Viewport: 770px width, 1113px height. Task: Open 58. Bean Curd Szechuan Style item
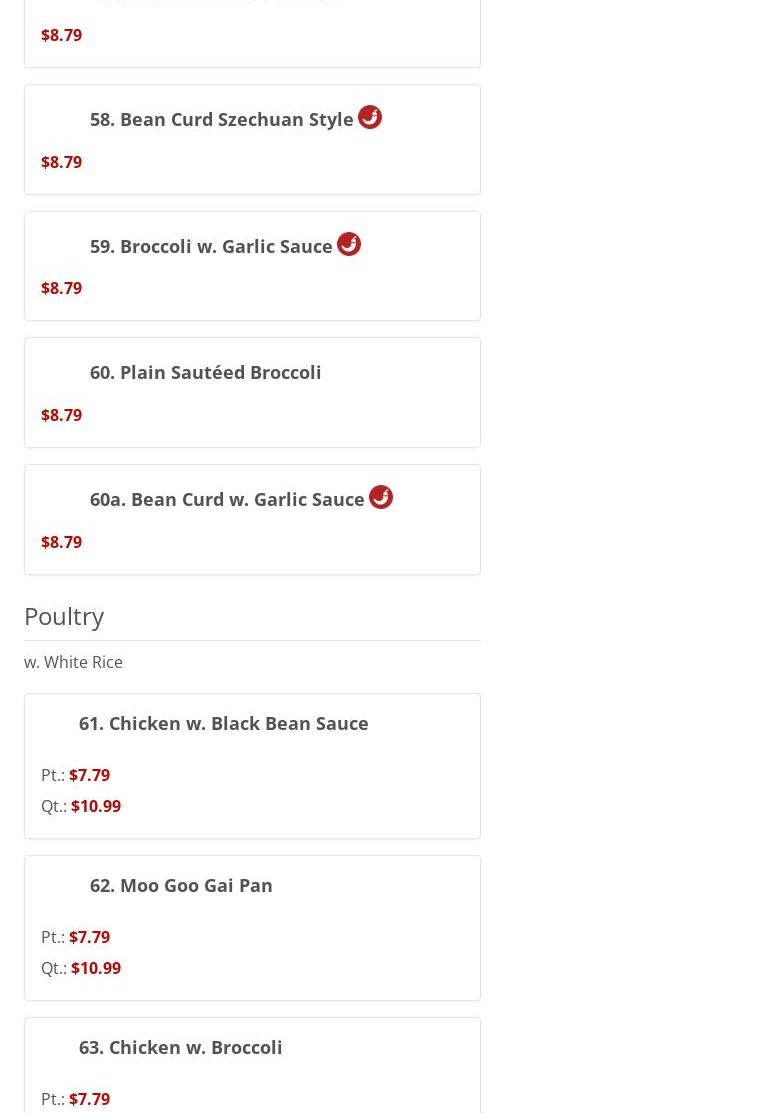point(221,120)
